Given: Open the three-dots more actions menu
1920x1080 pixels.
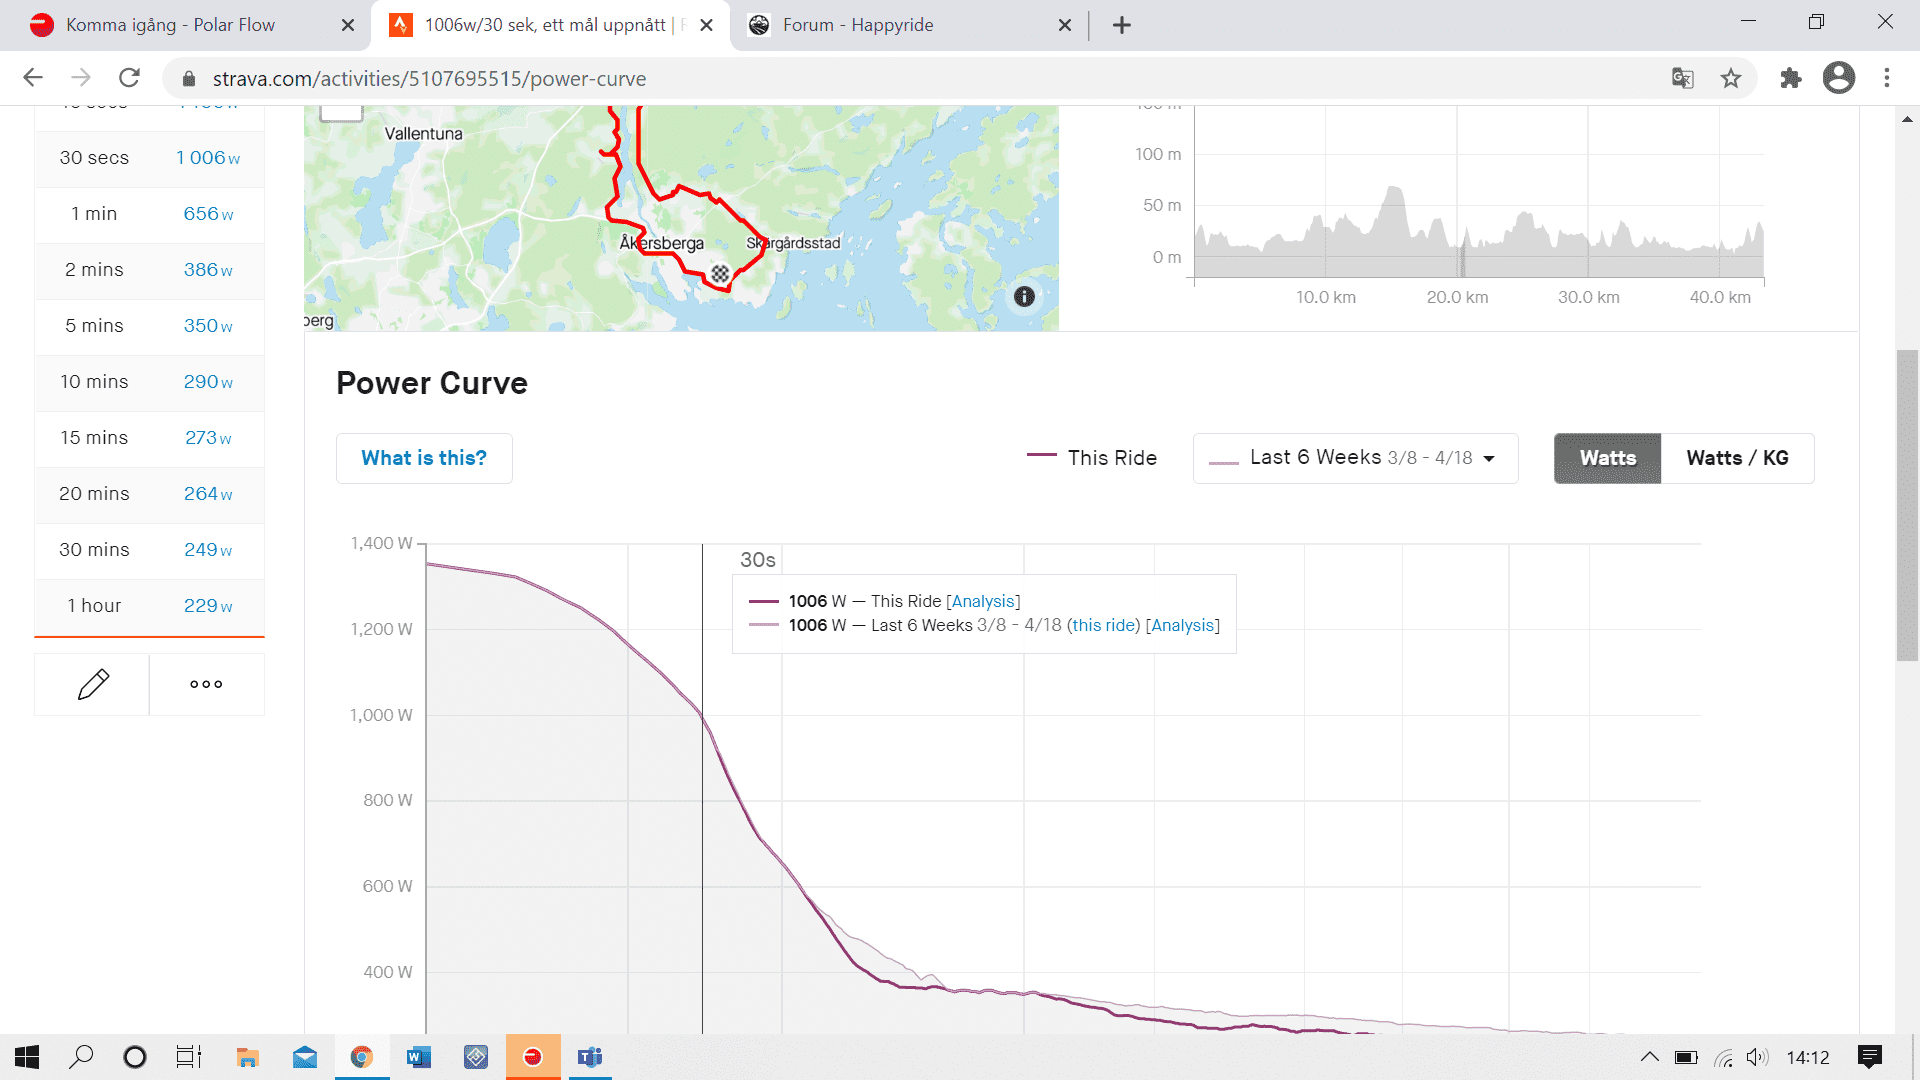Looking at the screenshot, I should (206, 685).
